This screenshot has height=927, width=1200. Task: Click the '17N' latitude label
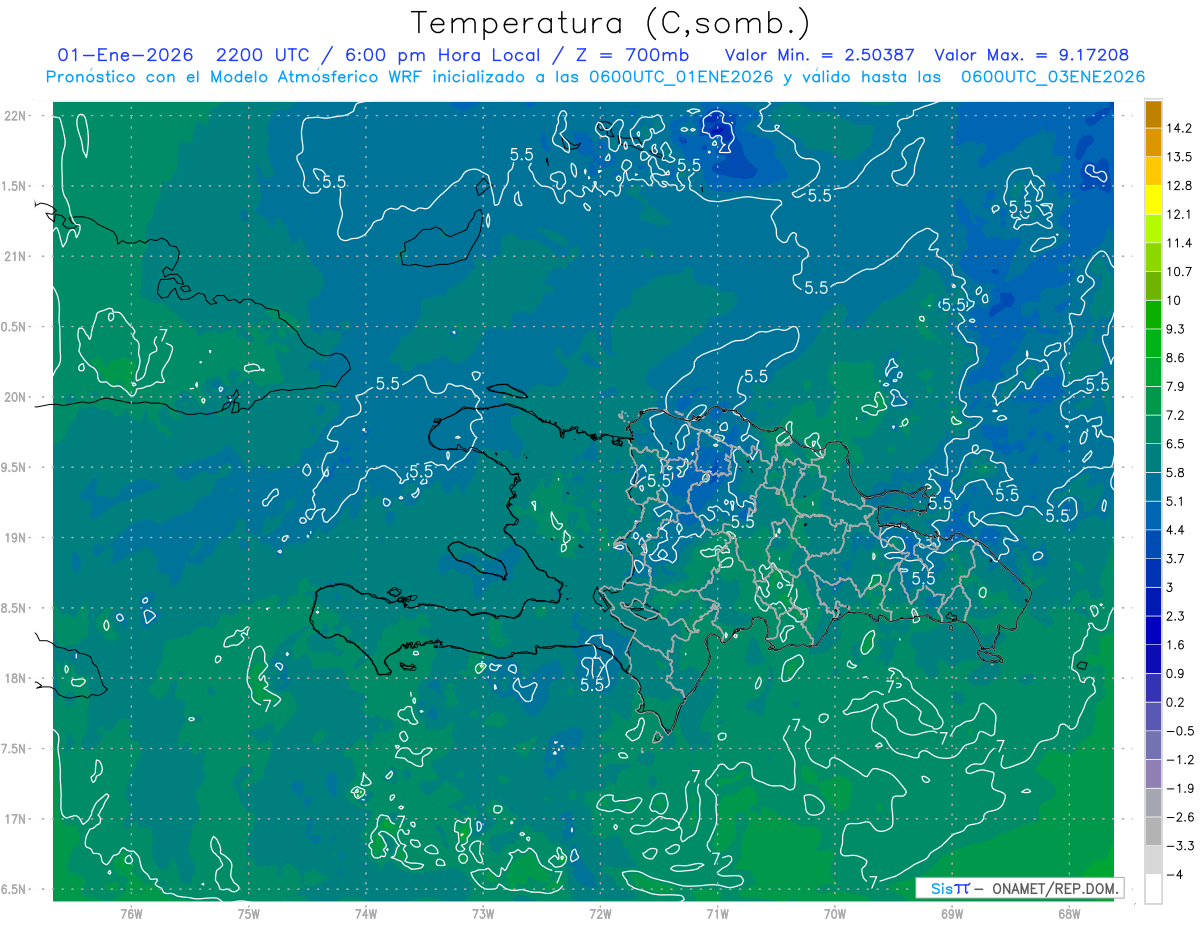pos(16,819)
